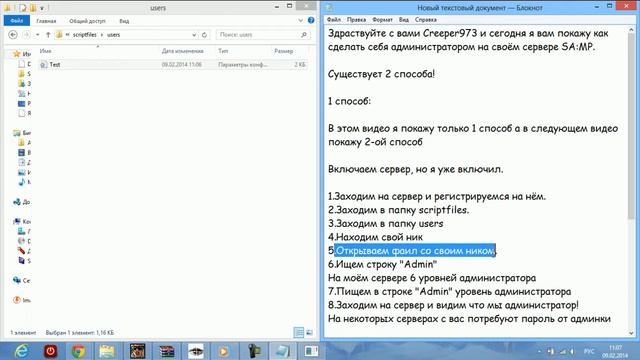Open Notepad's Файл menu
The image size is (640, 360).
tap(334, 20)
